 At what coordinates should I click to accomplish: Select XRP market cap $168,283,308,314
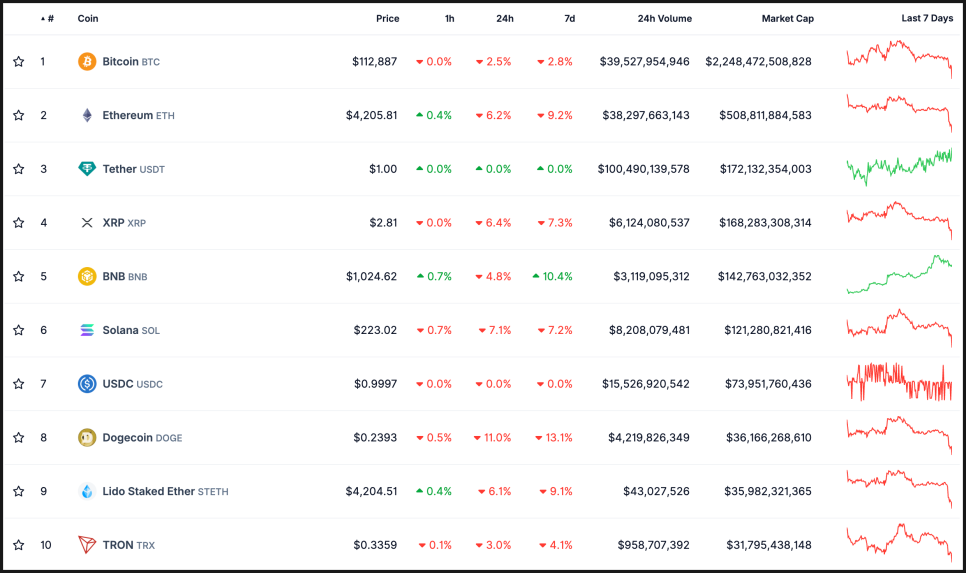pos(765,222)
